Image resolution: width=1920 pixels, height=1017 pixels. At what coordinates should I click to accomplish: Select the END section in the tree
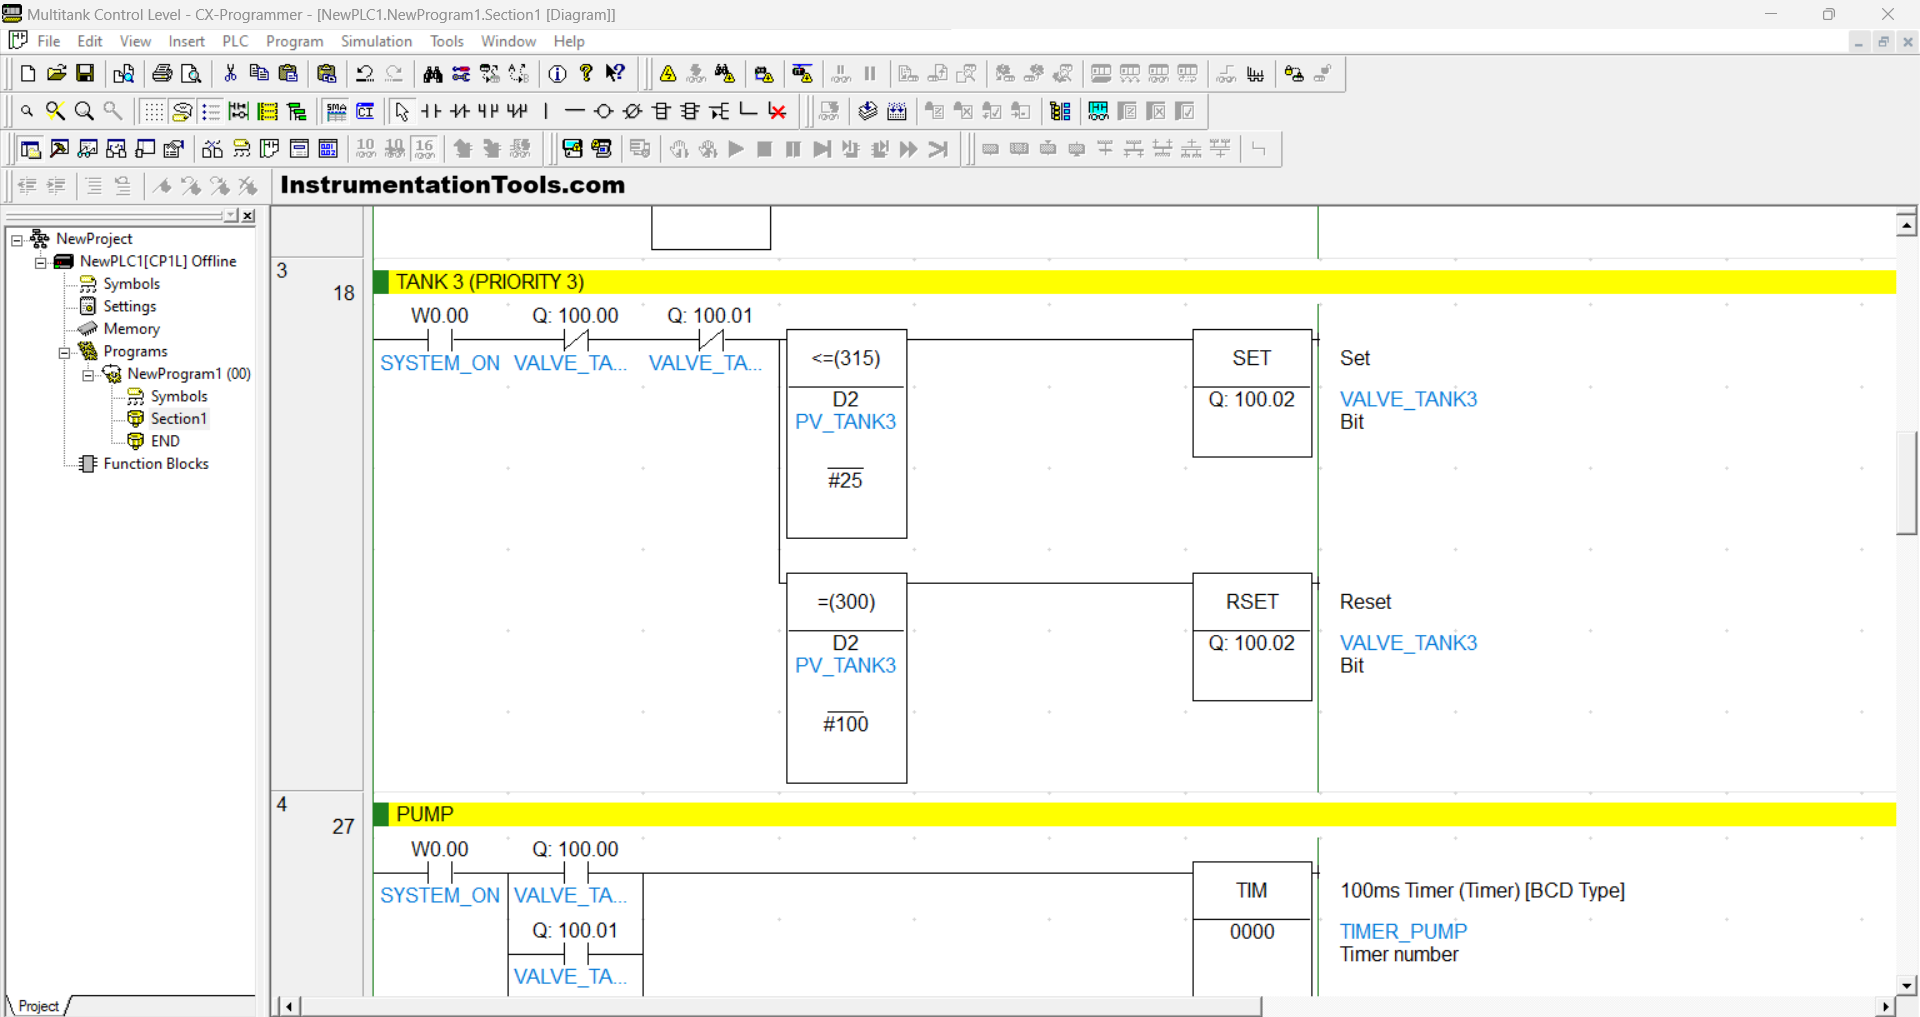click(165, 441)
